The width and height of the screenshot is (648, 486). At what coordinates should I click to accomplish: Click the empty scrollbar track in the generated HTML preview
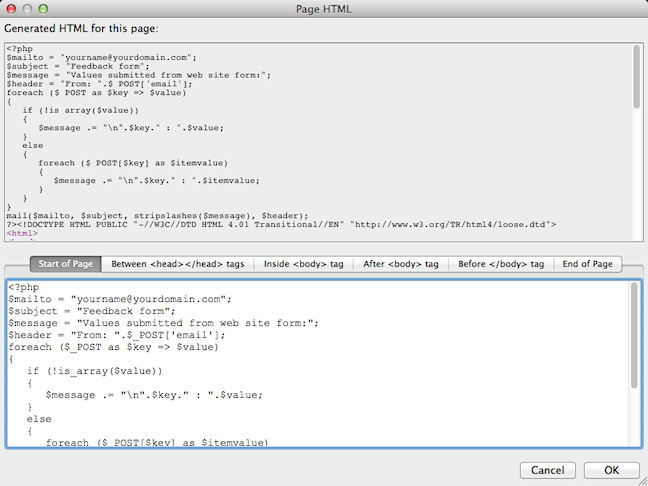coord(636,180)
